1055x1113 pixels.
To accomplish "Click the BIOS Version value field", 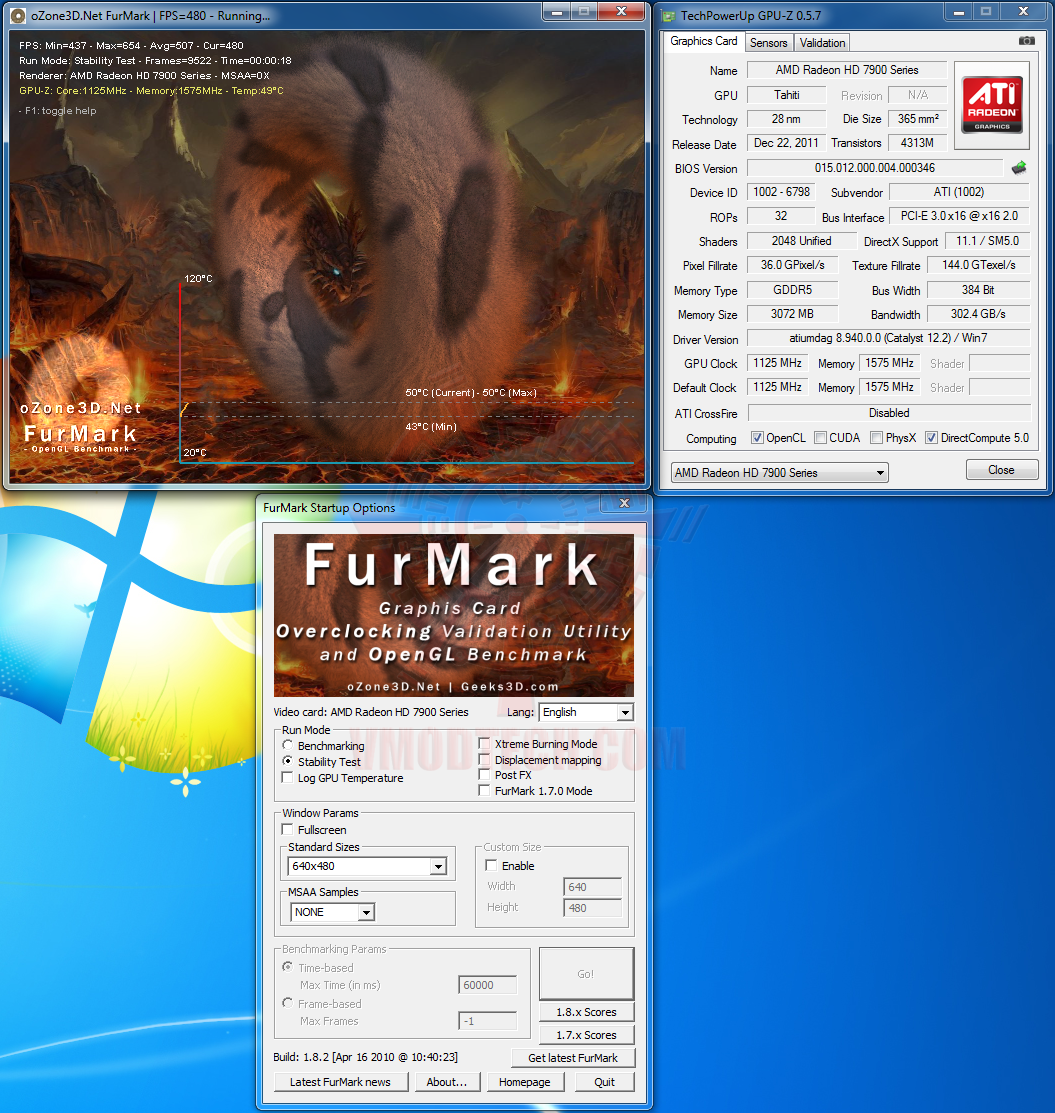I will pyautogui.click(x=875, y=168).
